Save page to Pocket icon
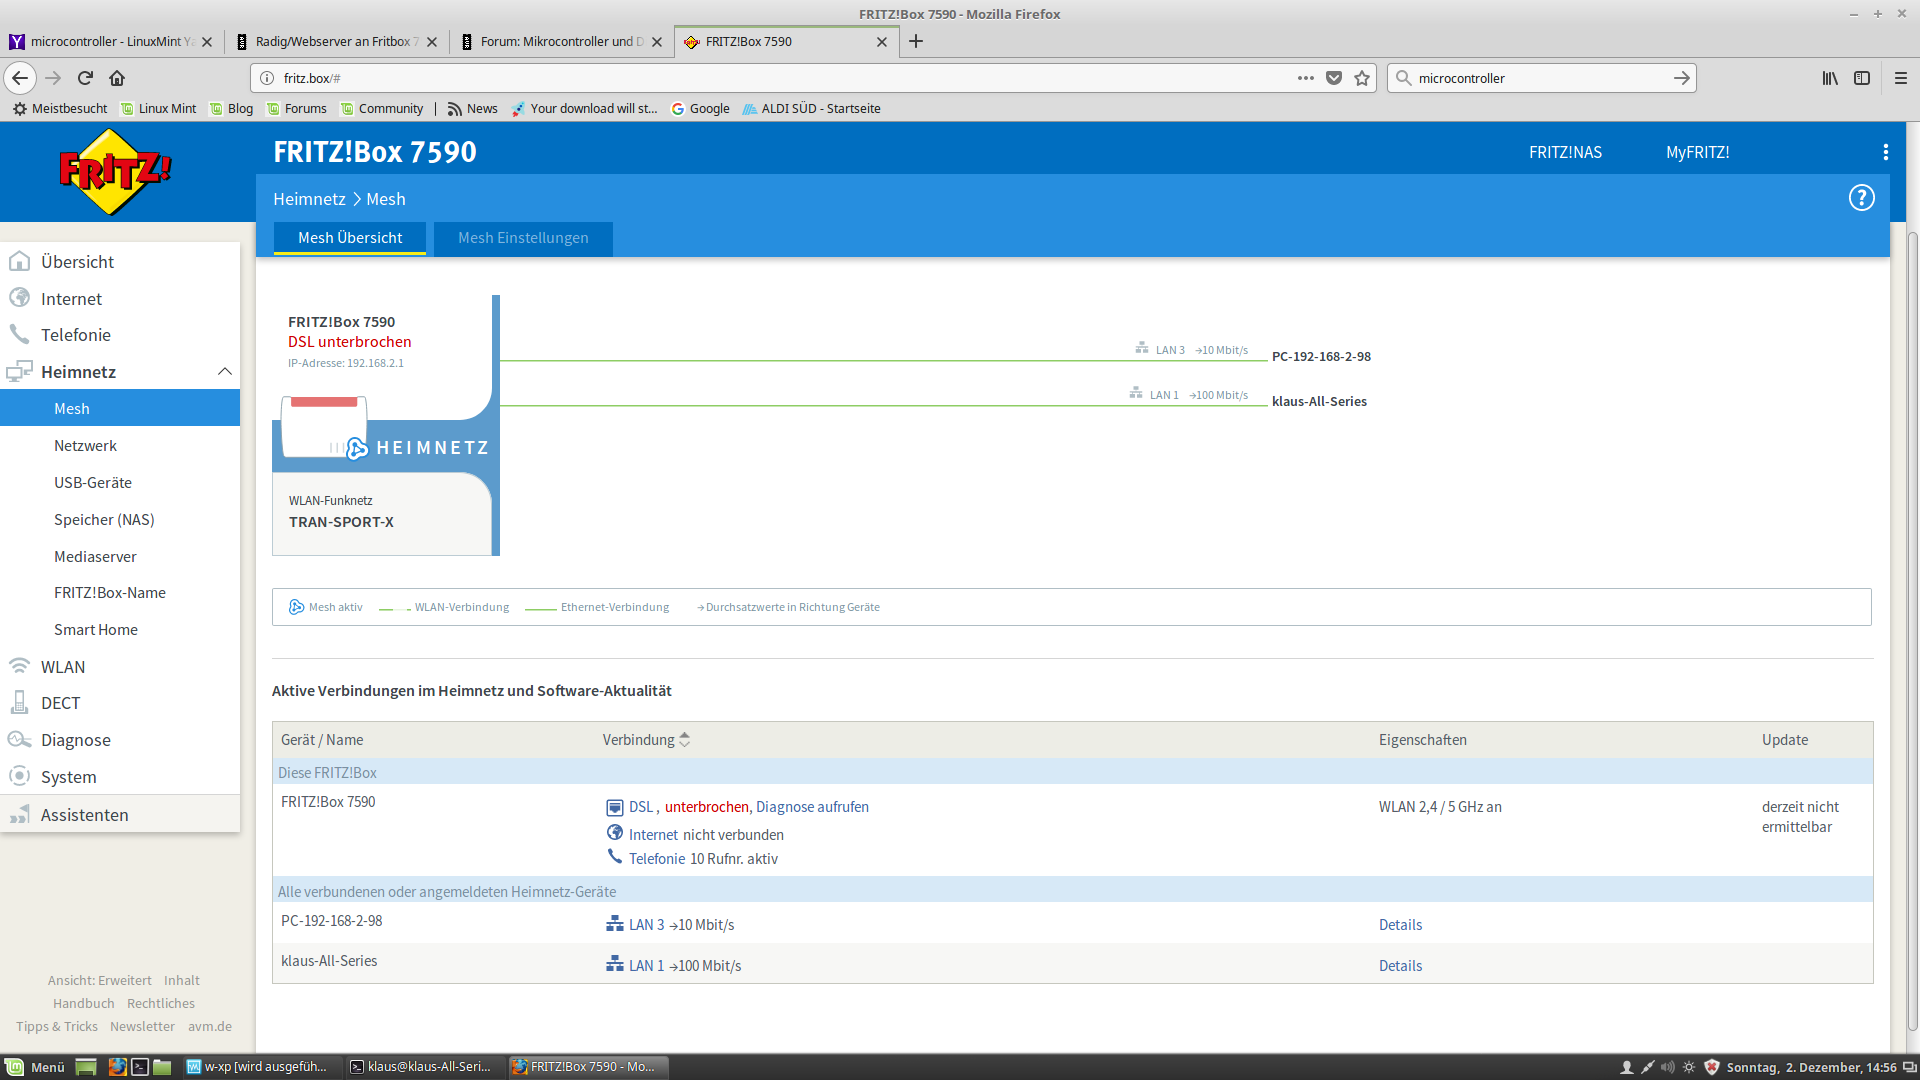This screenshot has height=1080, width=1920. pyautogui.click(x=1333, y=78)
